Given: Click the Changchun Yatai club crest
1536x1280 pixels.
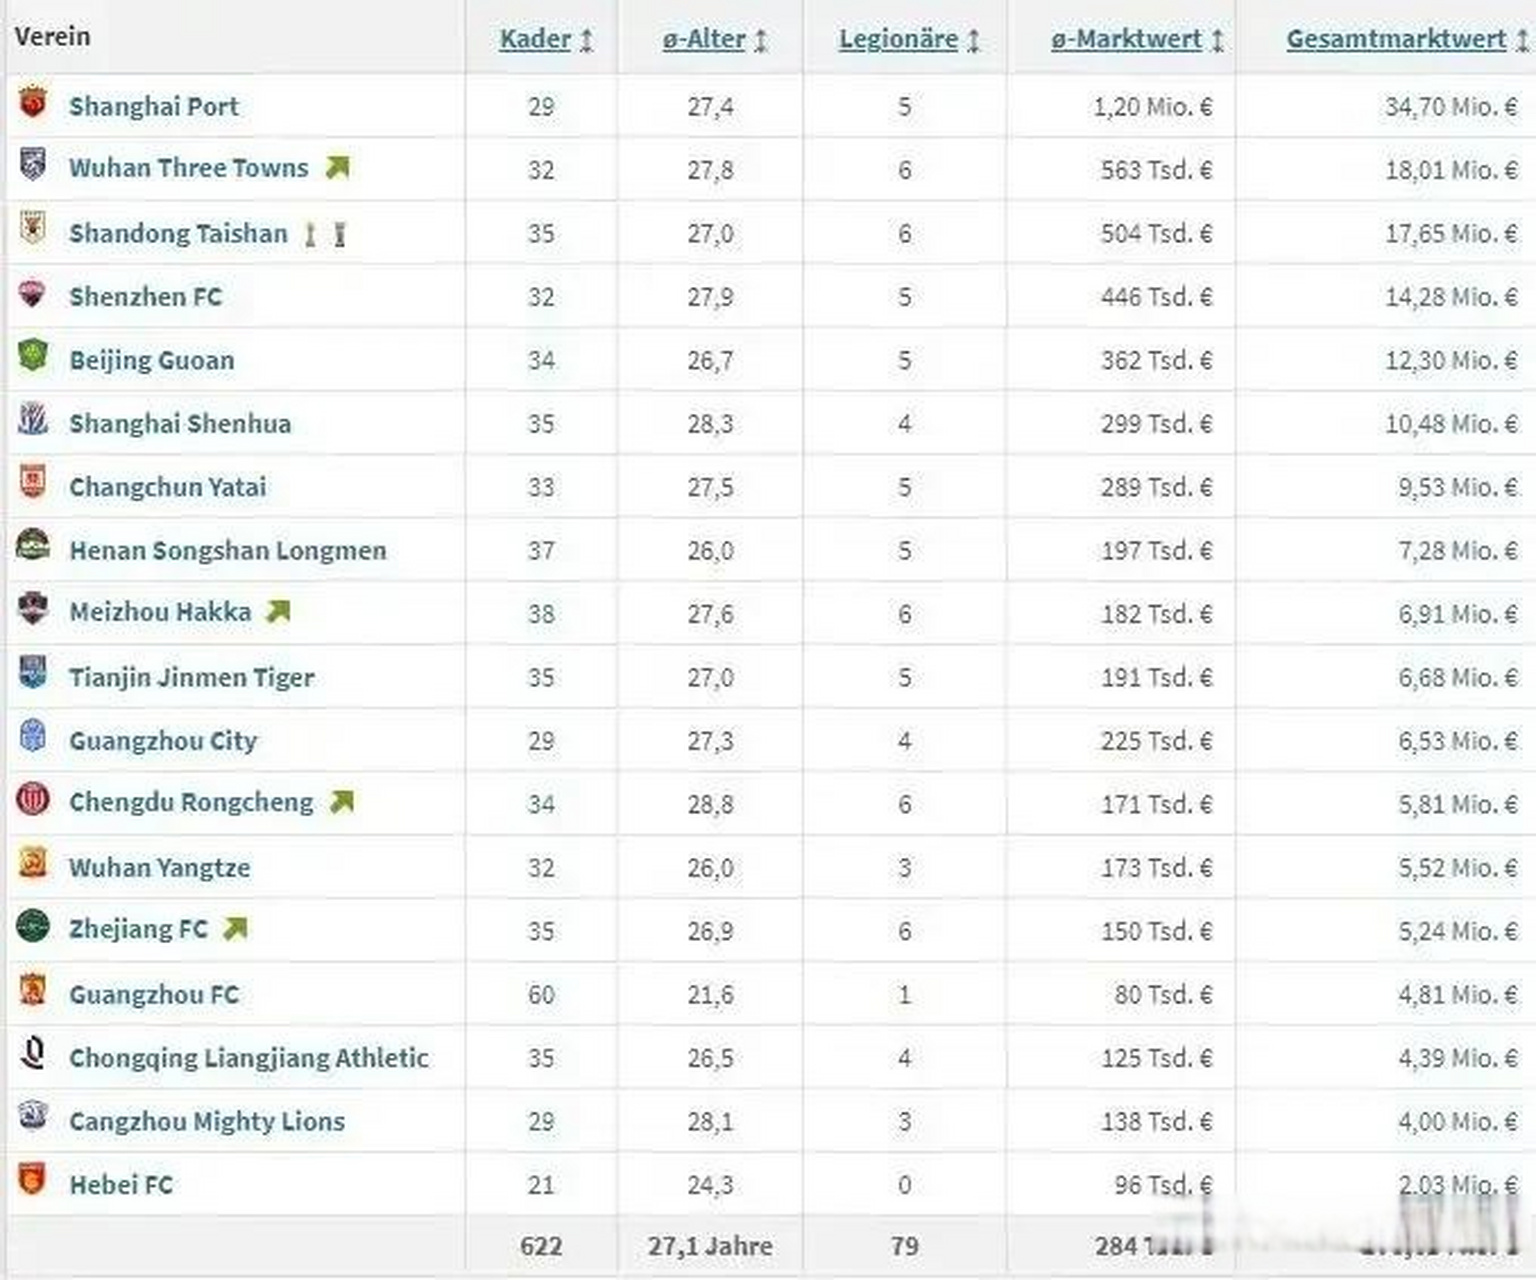Looking at the screenshot, I should point(33,483).
